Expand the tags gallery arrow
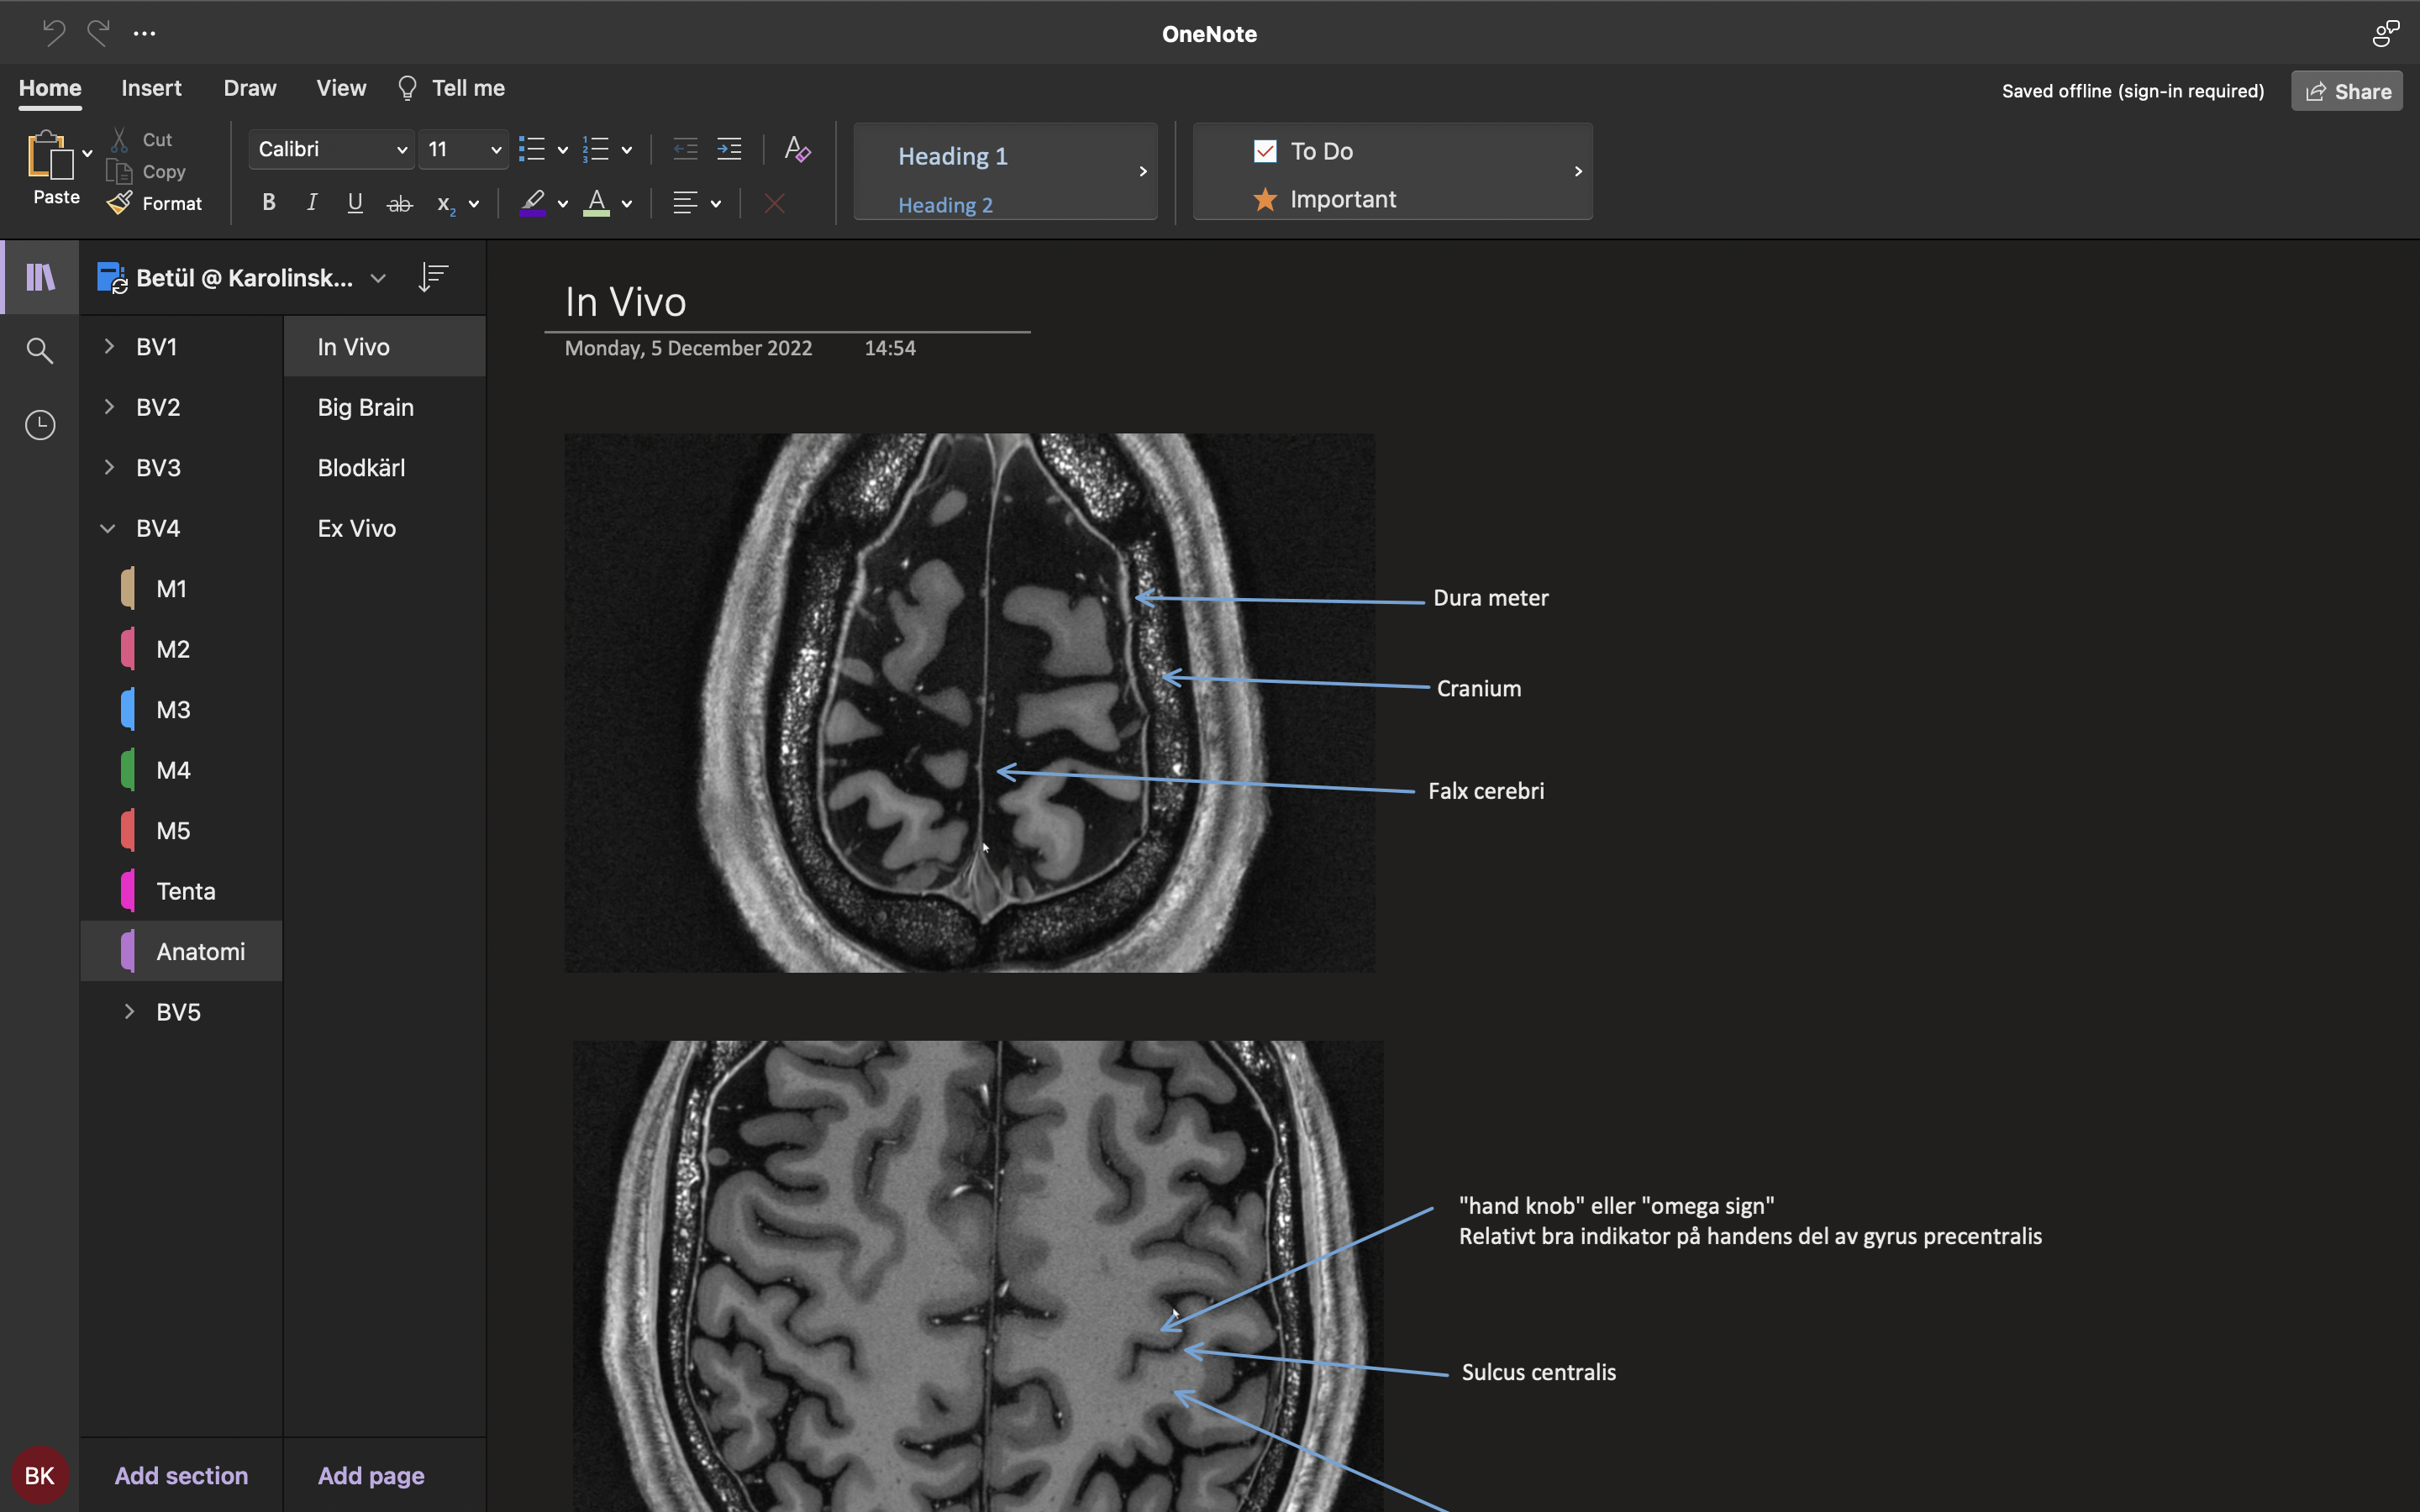2420x1512 pixels. 1578,171
